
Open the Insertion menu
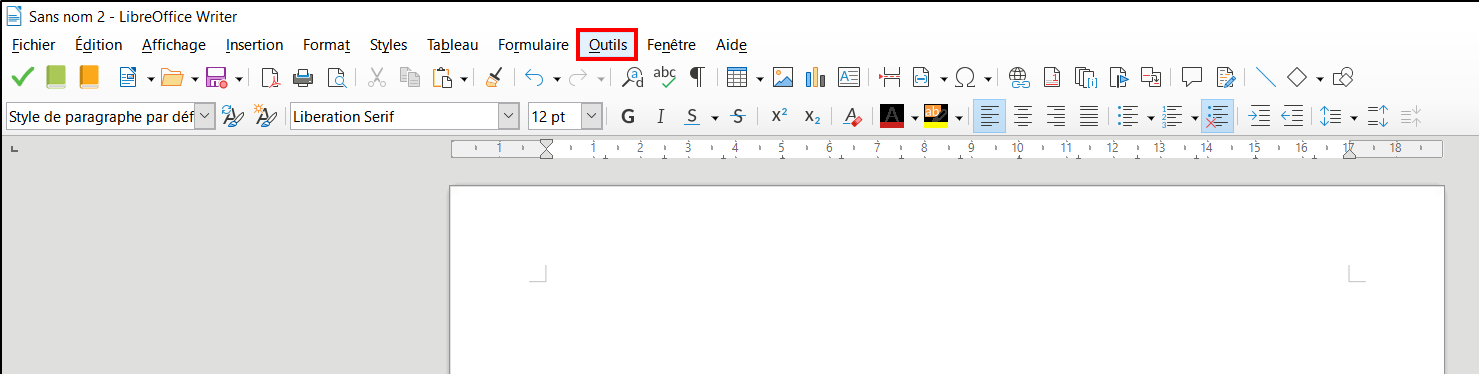click(x=254, y=45)
